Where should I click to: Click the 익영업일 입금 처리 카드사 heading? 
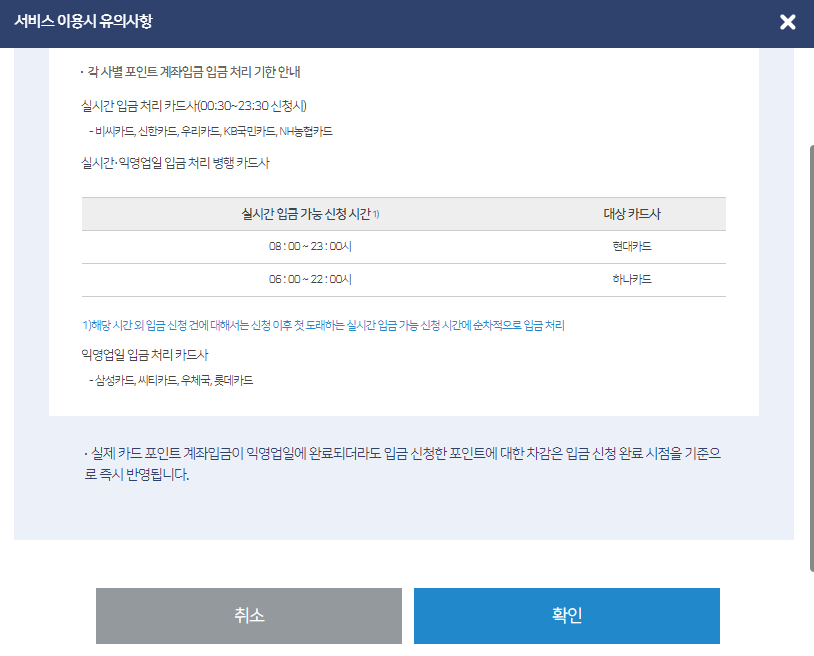click(x=144, y=355)
